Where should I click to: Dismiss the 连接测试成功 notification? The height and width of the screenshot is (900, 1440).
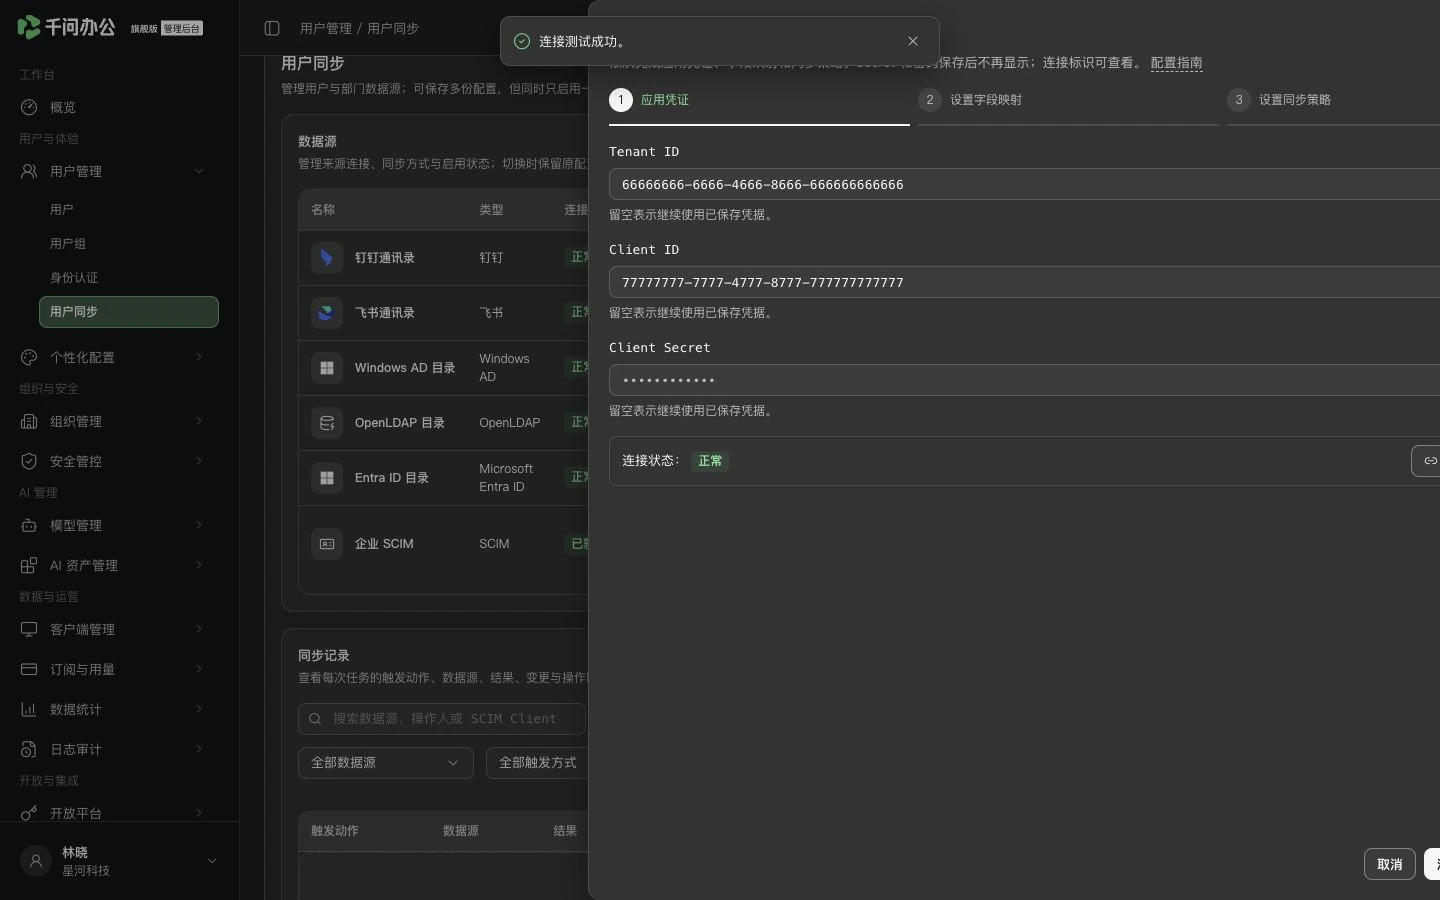[913, 41]
